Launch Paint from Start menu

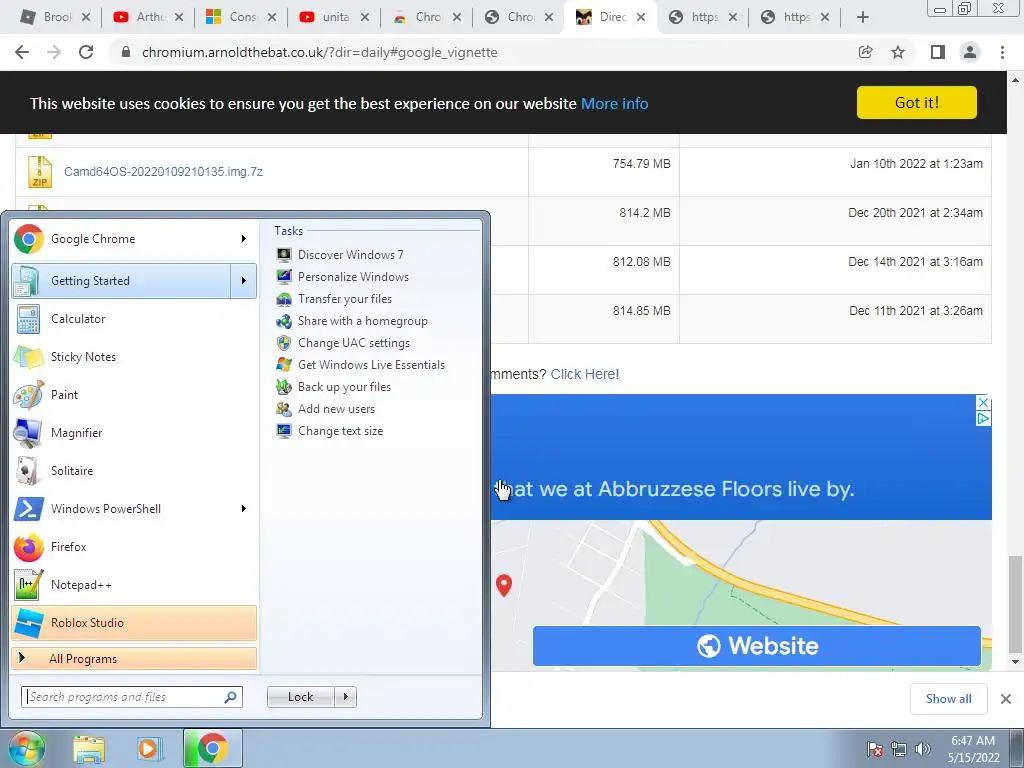(x=133, y=394)
